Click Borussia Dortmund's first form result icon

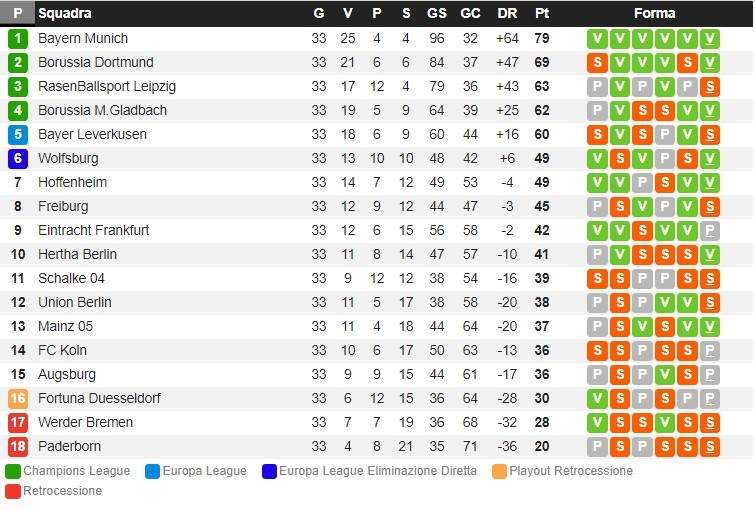click(597, 63)
